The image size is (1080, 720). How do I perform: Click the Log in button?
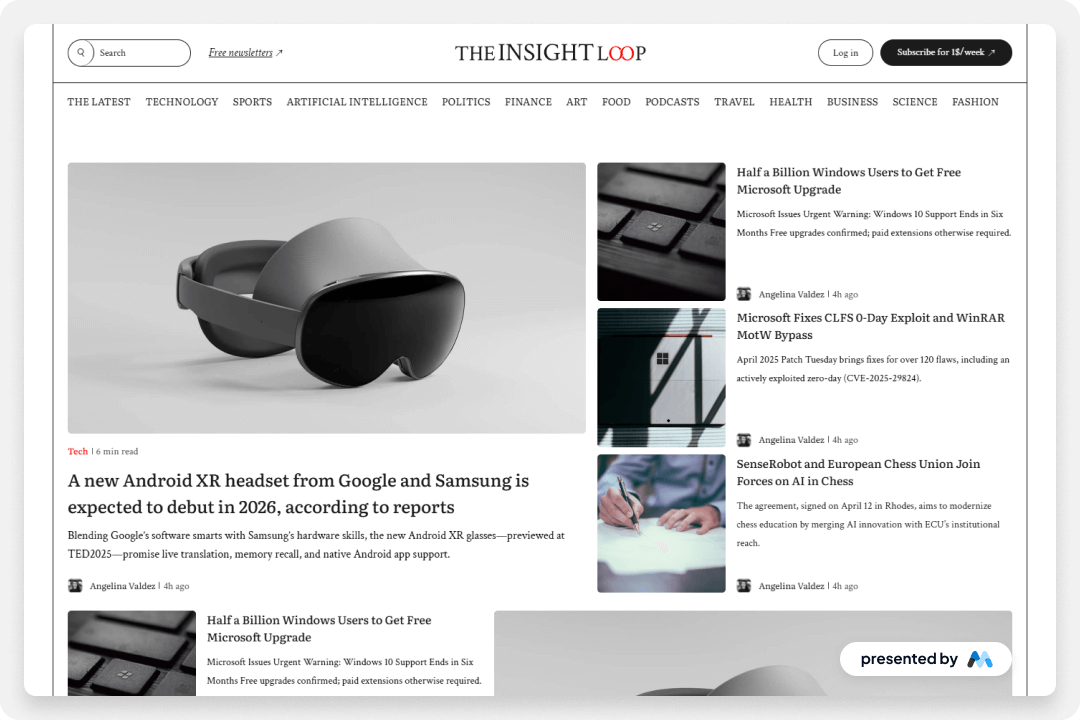coord(845,53)
